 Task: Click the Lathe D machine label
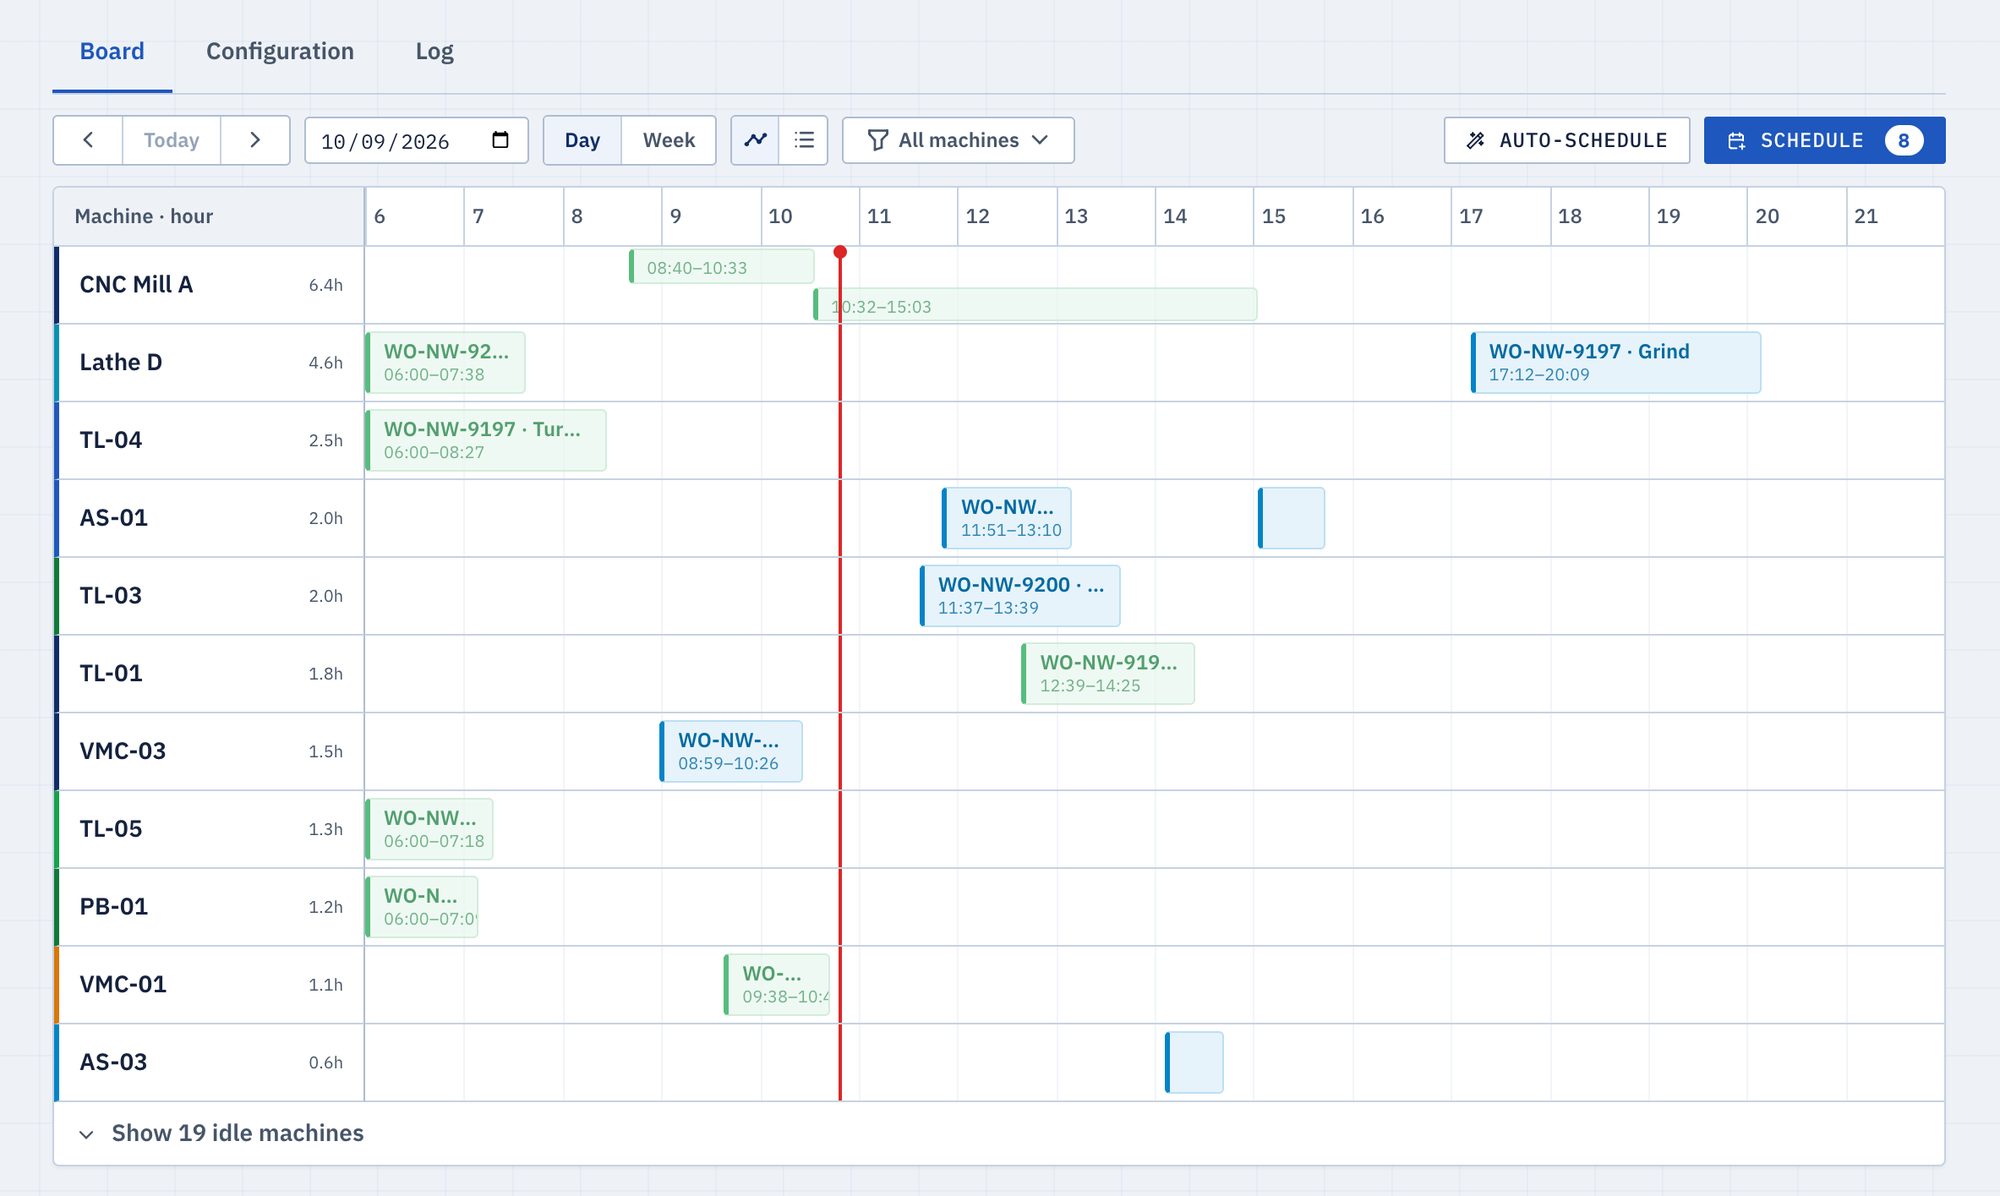point(121,362)
